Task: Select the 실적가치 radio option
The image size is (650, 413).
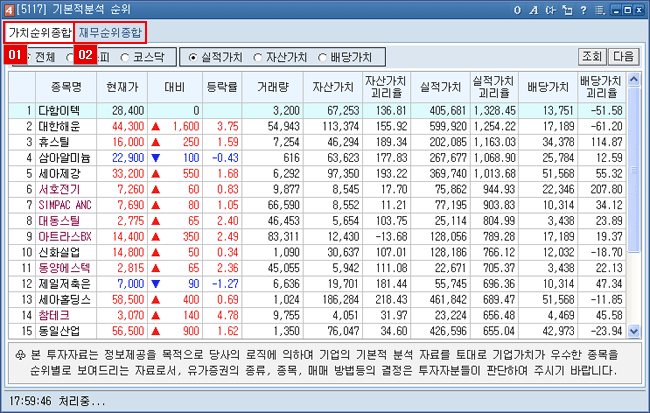Action: (x=194, y=56)
